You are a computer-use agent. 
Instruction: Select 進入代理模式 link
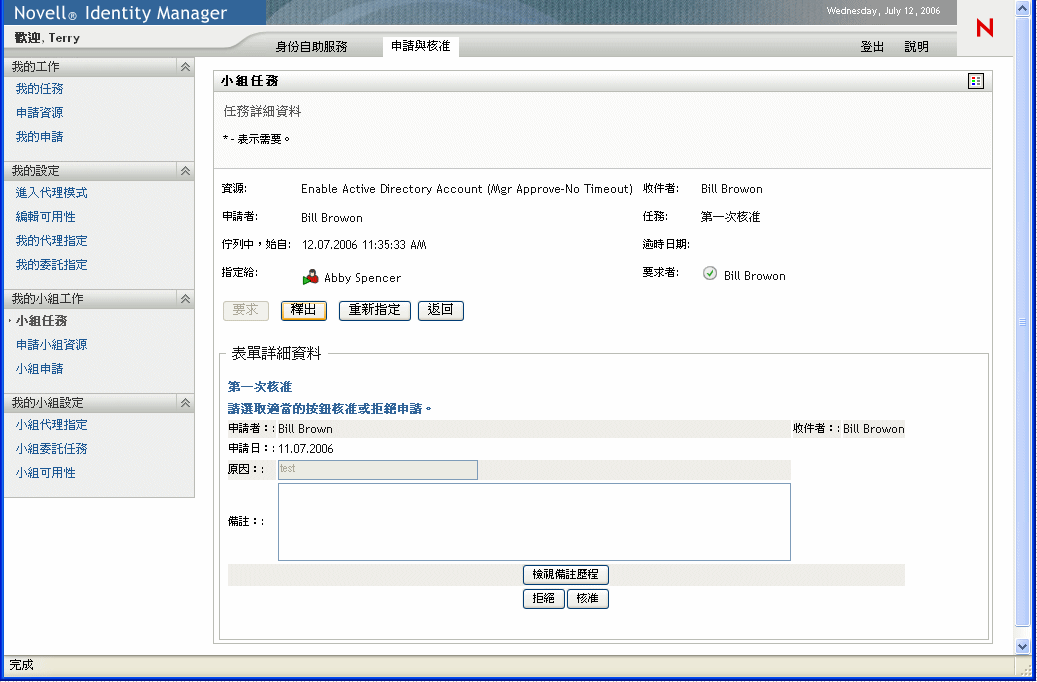(x=52, y=192)
